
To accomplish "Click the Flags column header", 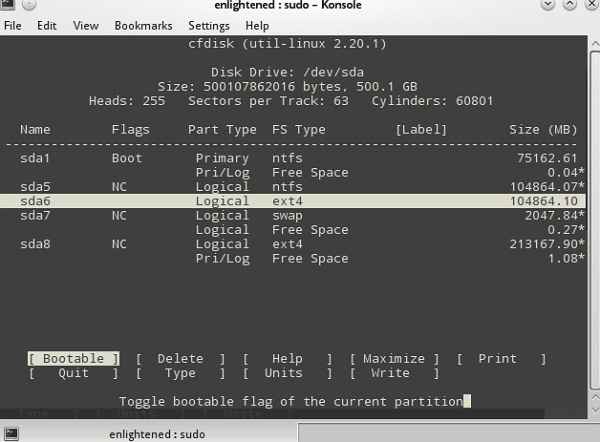I will [130, 130].
